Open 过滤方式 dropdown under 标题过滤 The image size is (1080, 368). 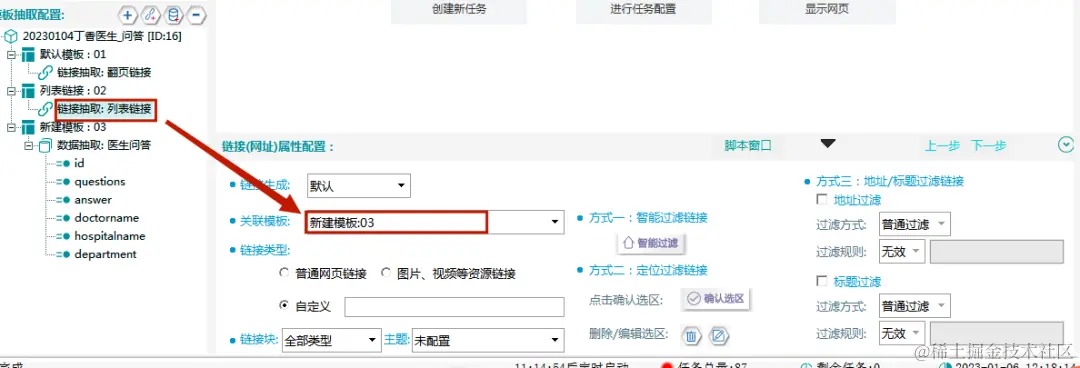(x=914, y=305)
